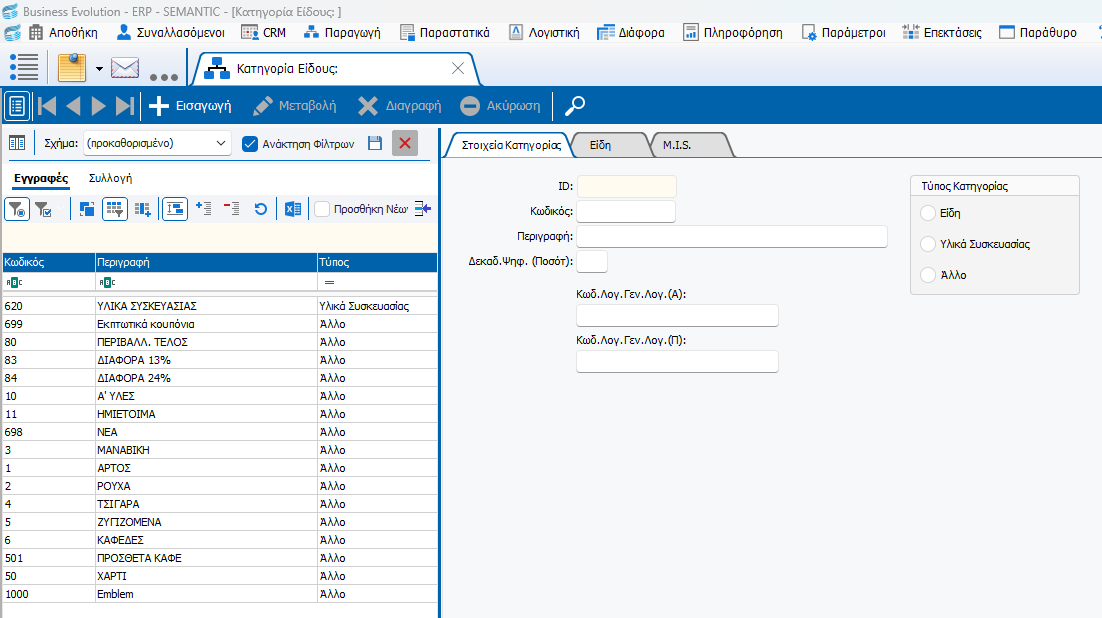The height and width of the screenshot is (618, 1102).
Task: Select the Είδη radio button
Action: (x=928, y=213)
